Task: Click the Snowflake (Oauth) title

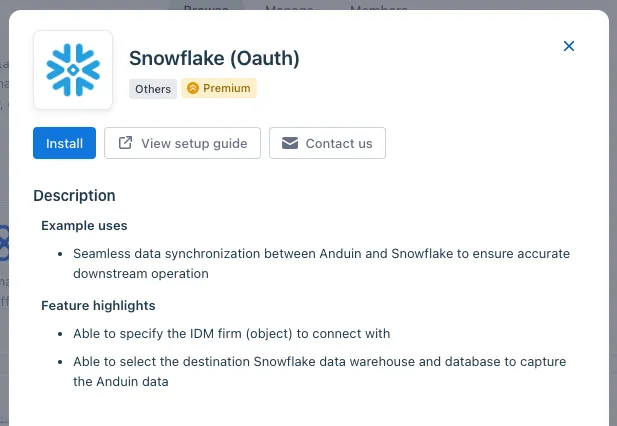Action: [x=214, y=58]
